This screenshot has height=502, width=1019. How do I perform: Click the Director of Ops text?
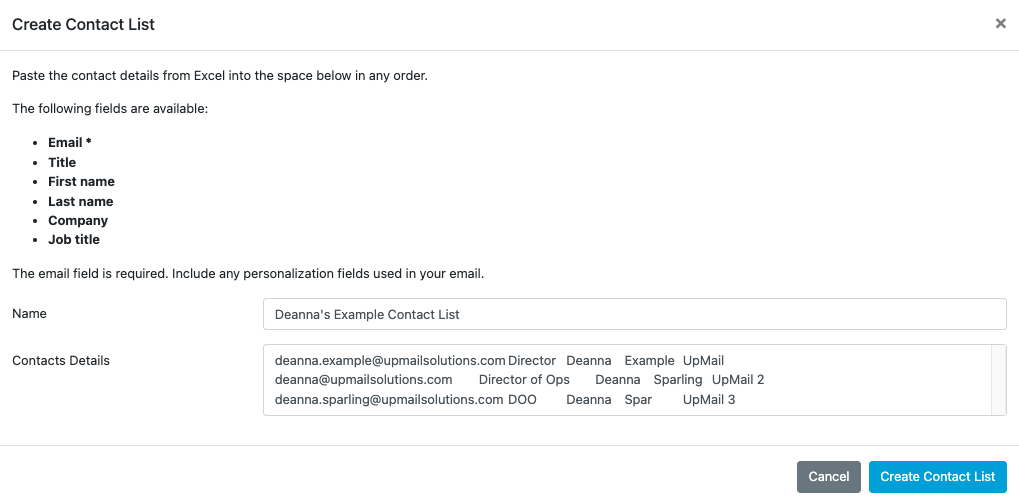(524, 380)
